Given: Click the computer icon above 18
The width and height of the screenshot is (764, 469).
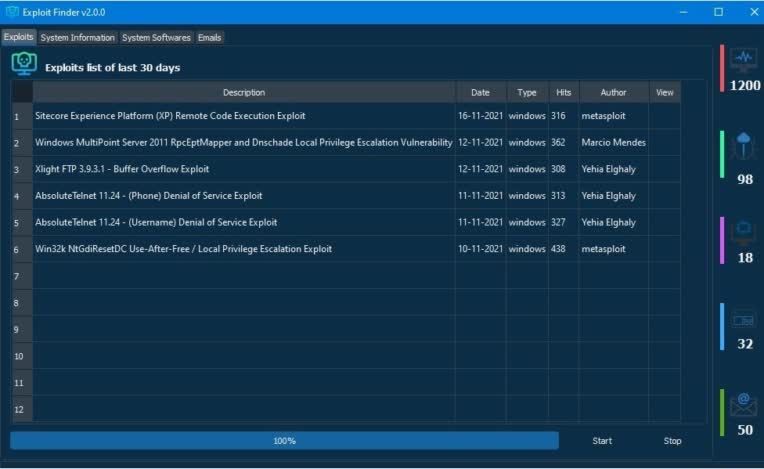Looking at the screenshot, I should [744, 232].
